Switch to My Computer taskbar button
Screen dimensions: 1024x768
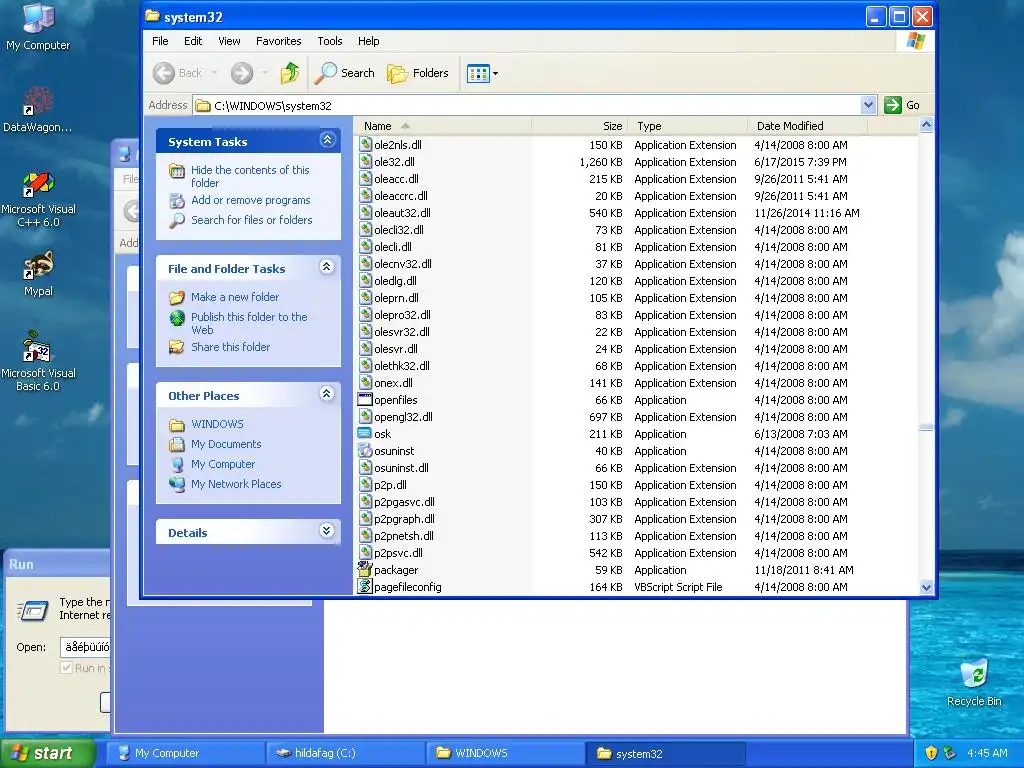pyautogui.click(x=185, y=753)
